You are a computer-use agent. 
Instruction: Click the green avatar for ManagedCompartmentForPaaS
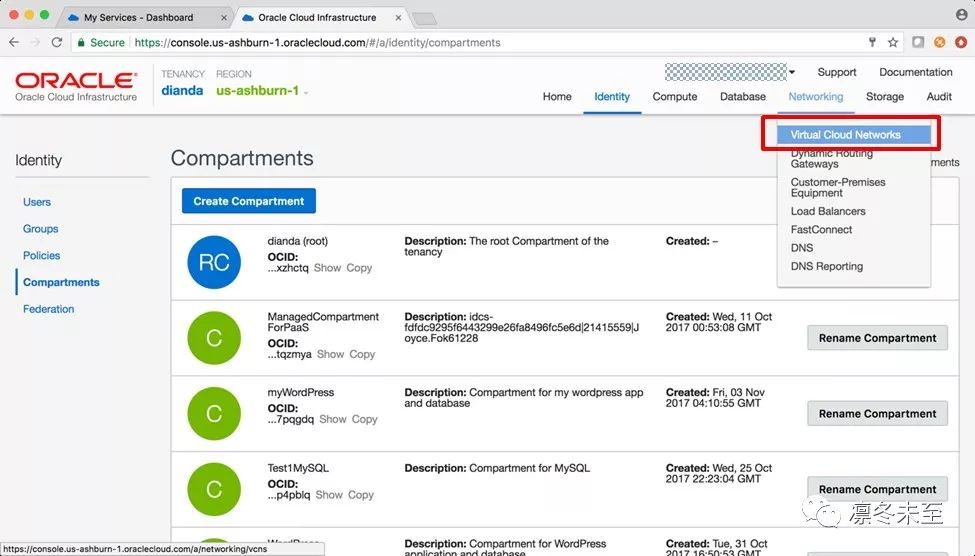pos(214,338)
